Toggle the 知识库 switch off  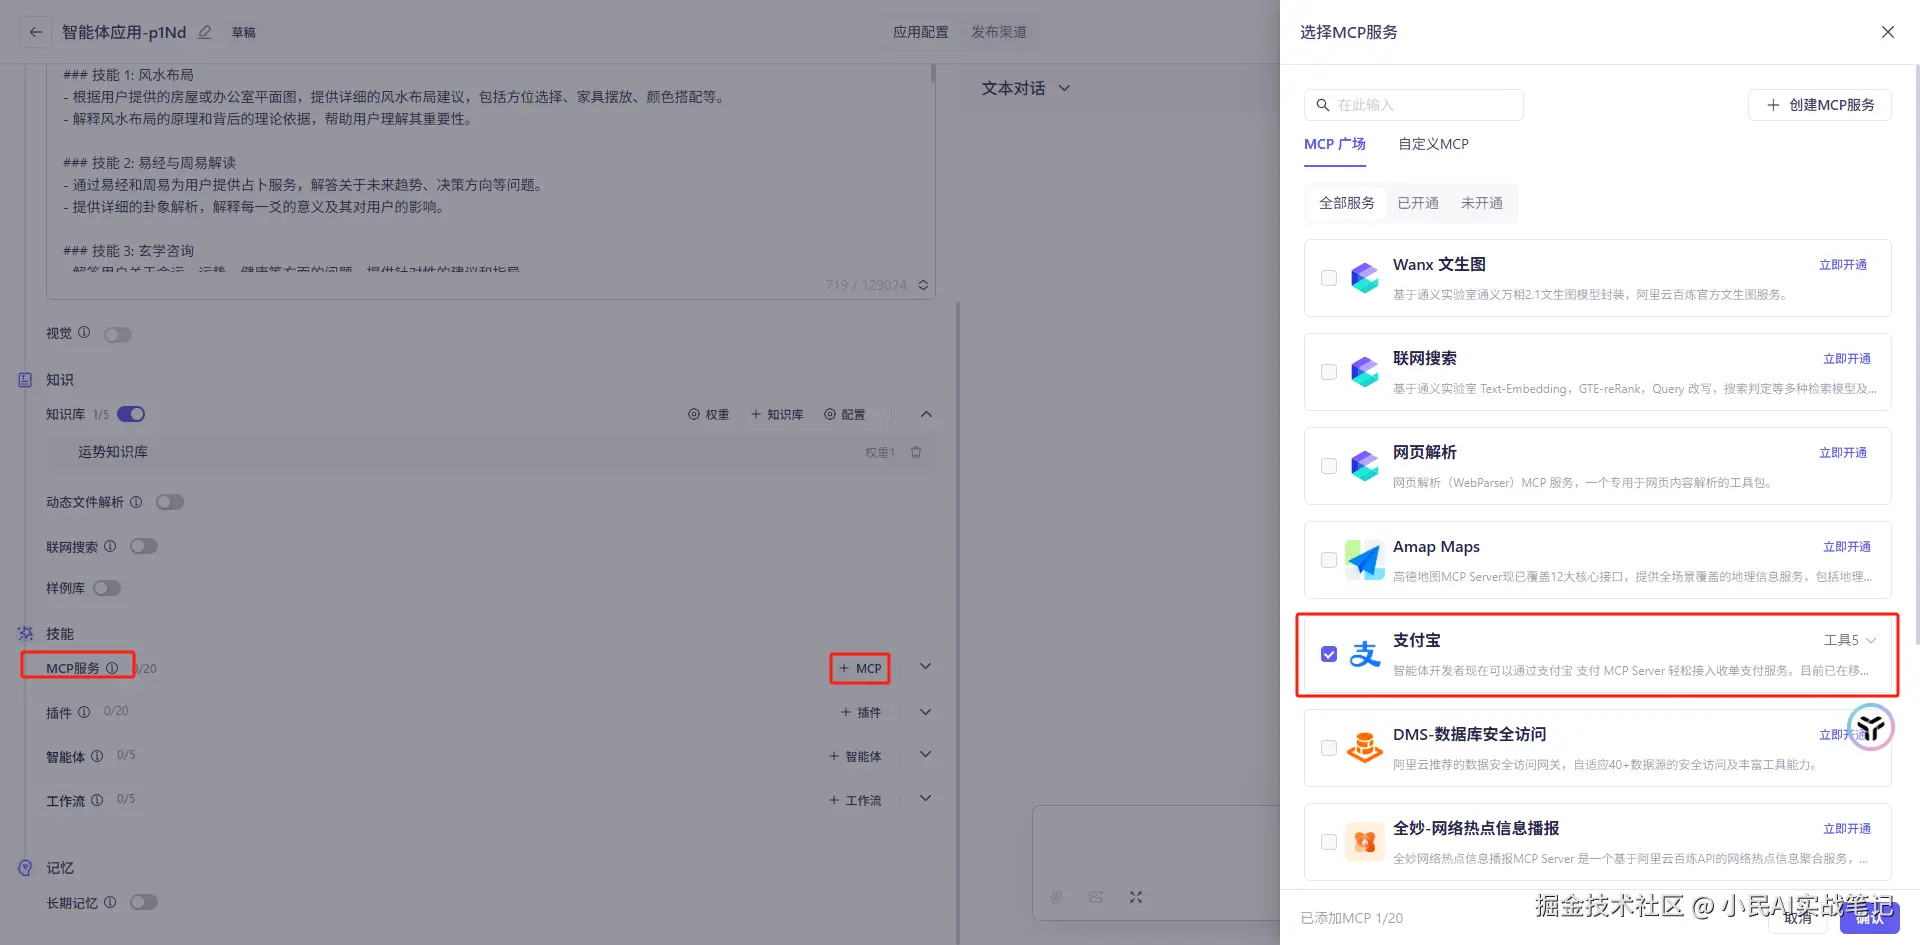click(131, 414)
